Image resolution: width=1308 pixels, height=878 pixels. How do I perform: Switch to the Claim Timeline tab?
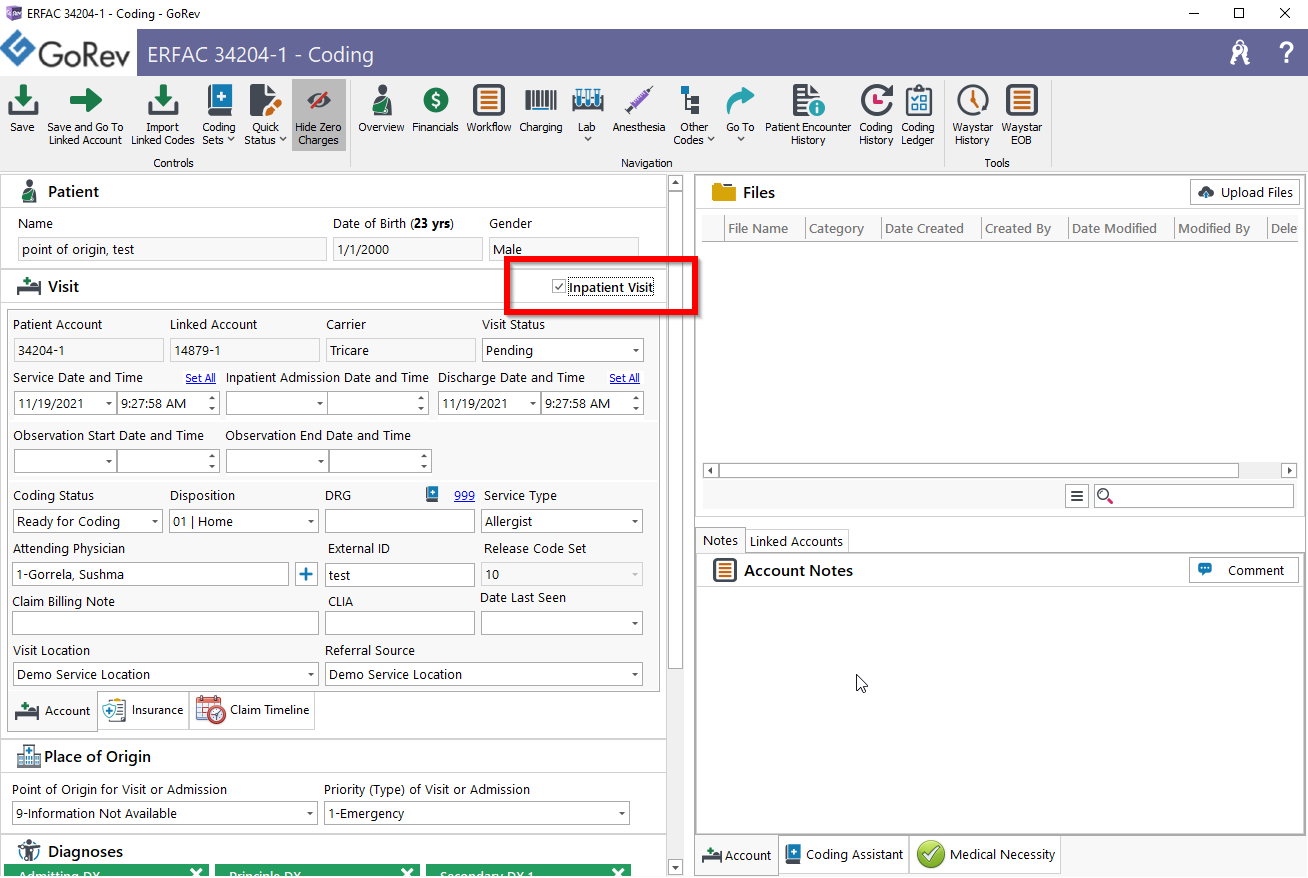(x=253, y=710)
